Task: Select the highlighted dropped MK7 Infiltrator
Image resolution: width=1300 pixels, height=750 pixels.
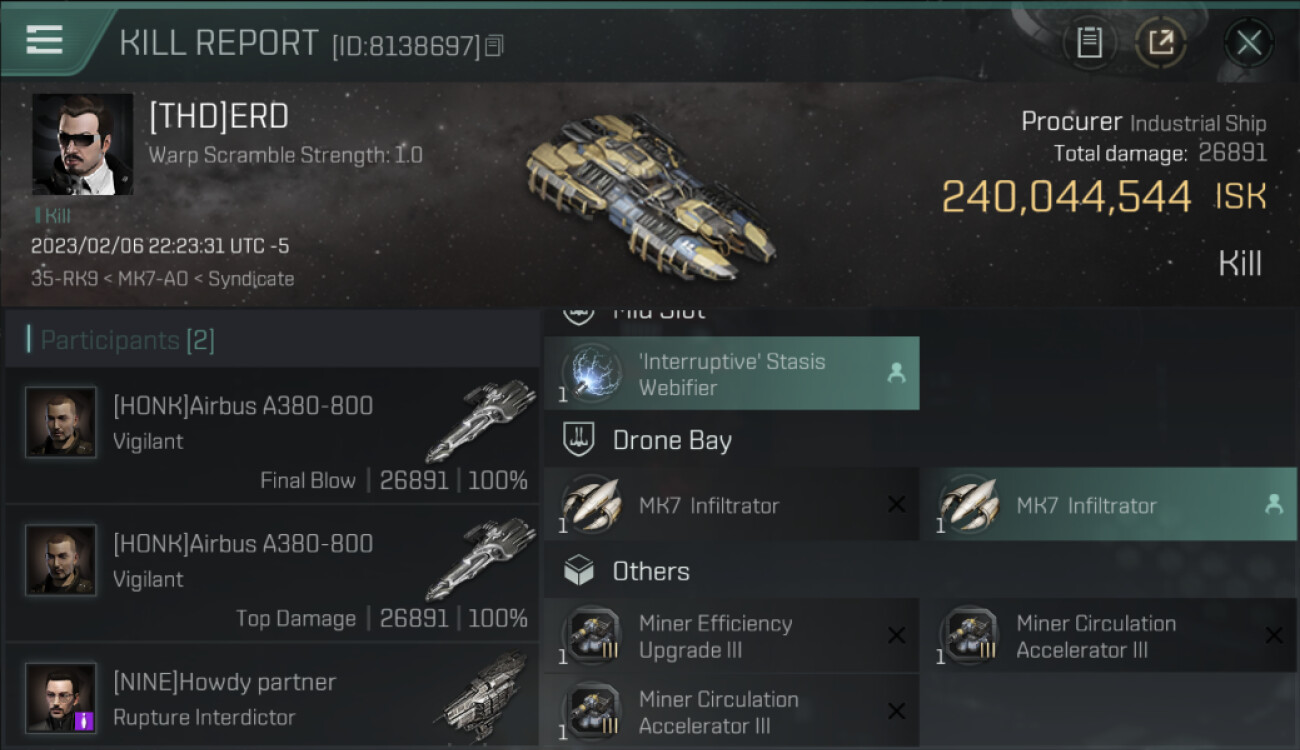Action: (x=1108, y=505)
